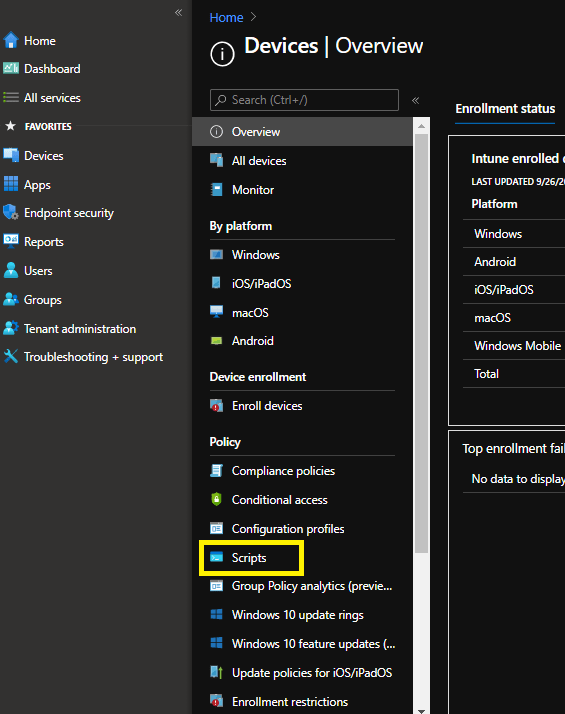Click the 'No data to display' text
Viewport: 565px width, 714px height.
point(518,479)
